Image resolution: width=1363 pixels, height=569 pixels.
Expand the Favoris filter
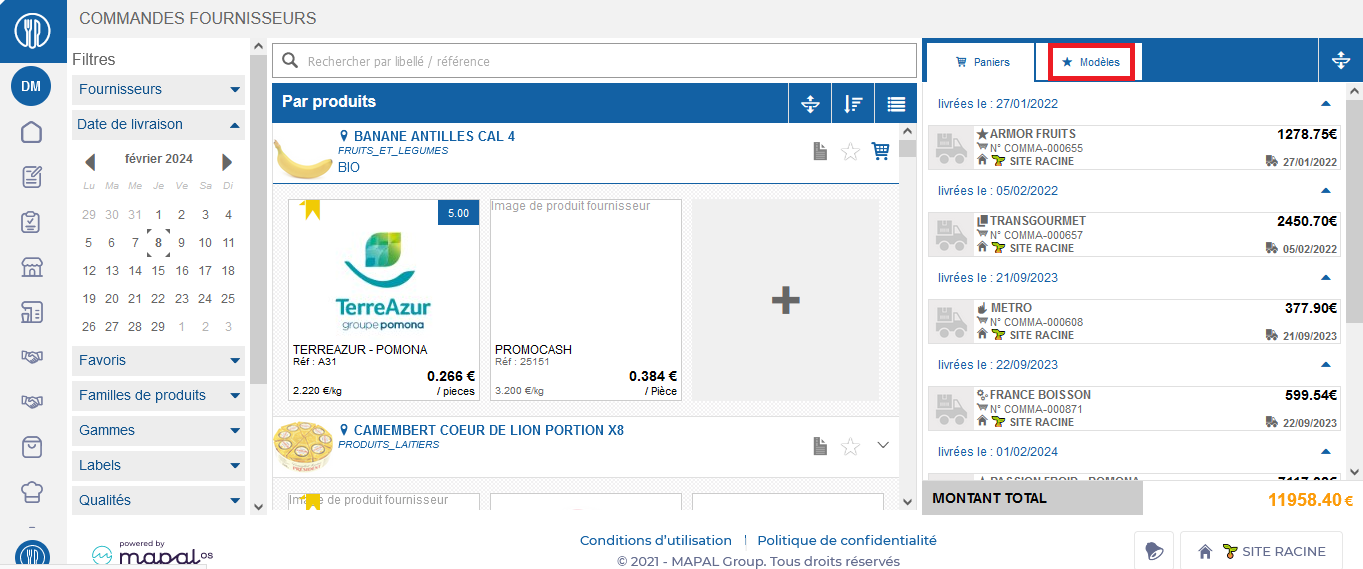click(158, 360)
